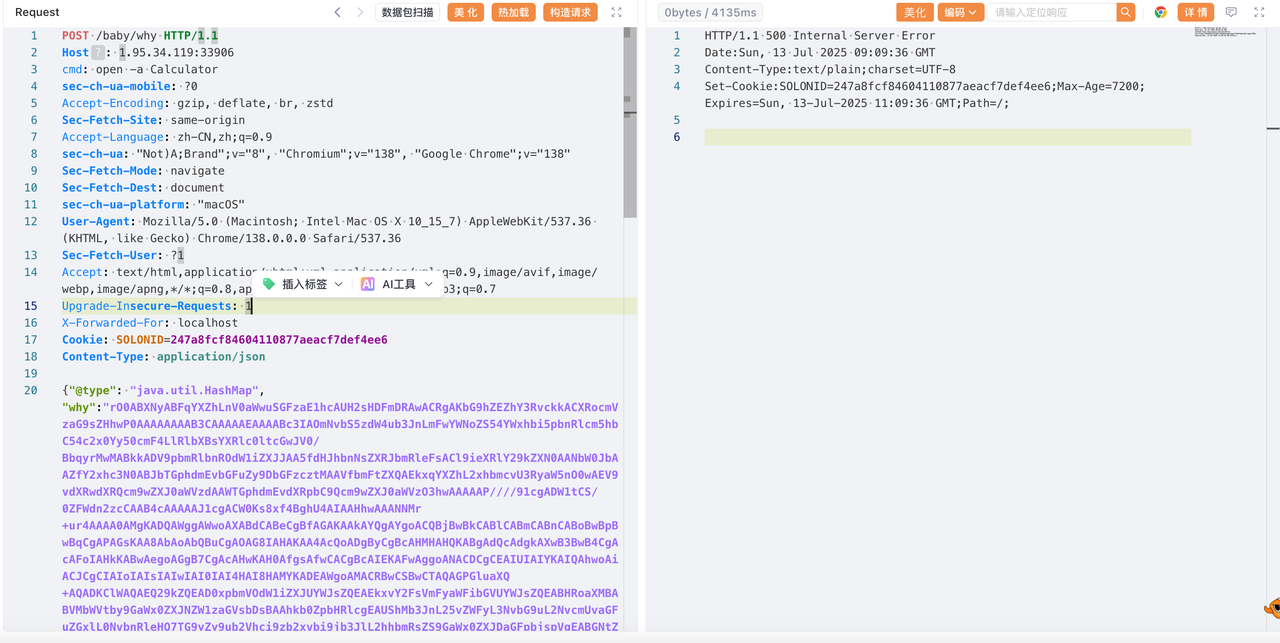Click the green tag icon for 插入标签

(x=269, y=284)
